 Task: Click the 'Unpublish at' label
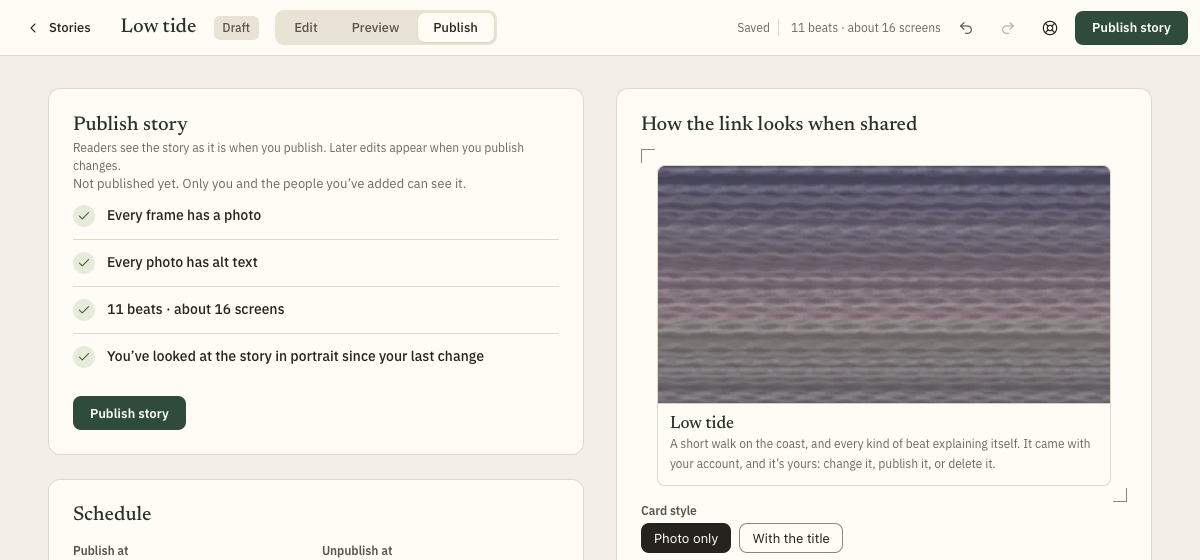click(x=357, y=551)
